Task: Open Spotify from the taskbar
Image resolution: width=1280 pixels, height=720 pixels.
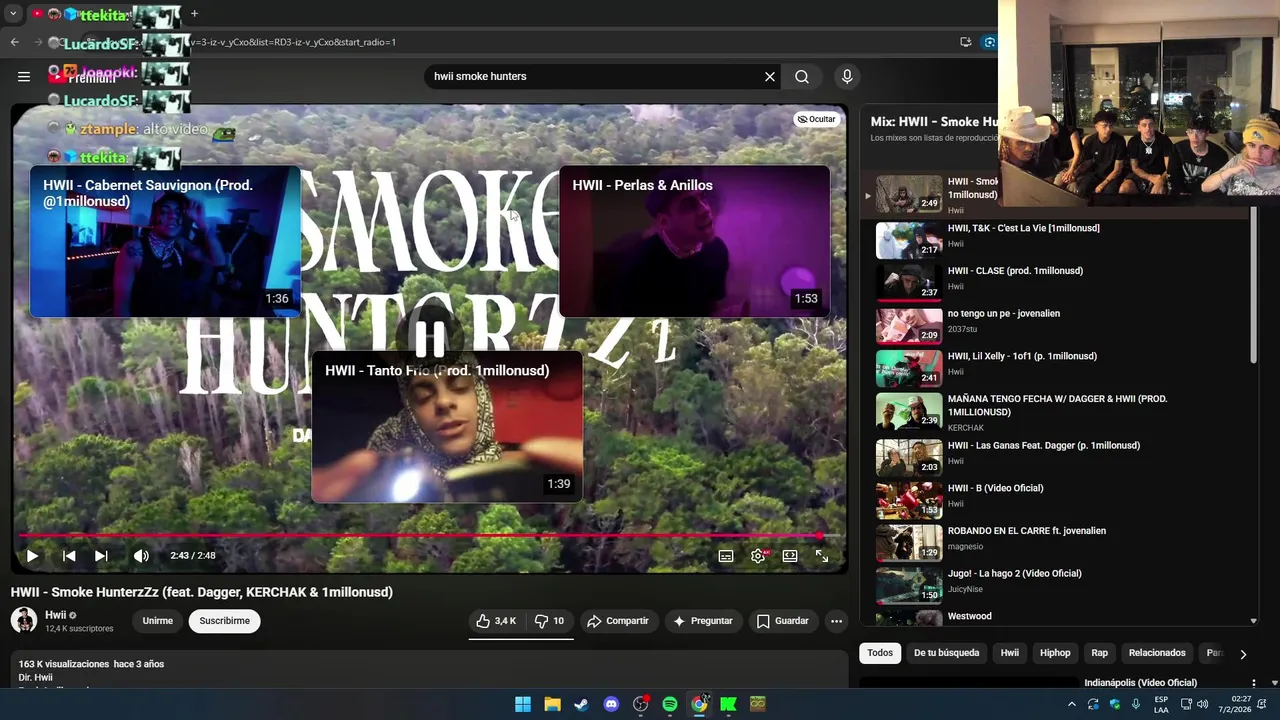Action: click(x=670, y=704)
